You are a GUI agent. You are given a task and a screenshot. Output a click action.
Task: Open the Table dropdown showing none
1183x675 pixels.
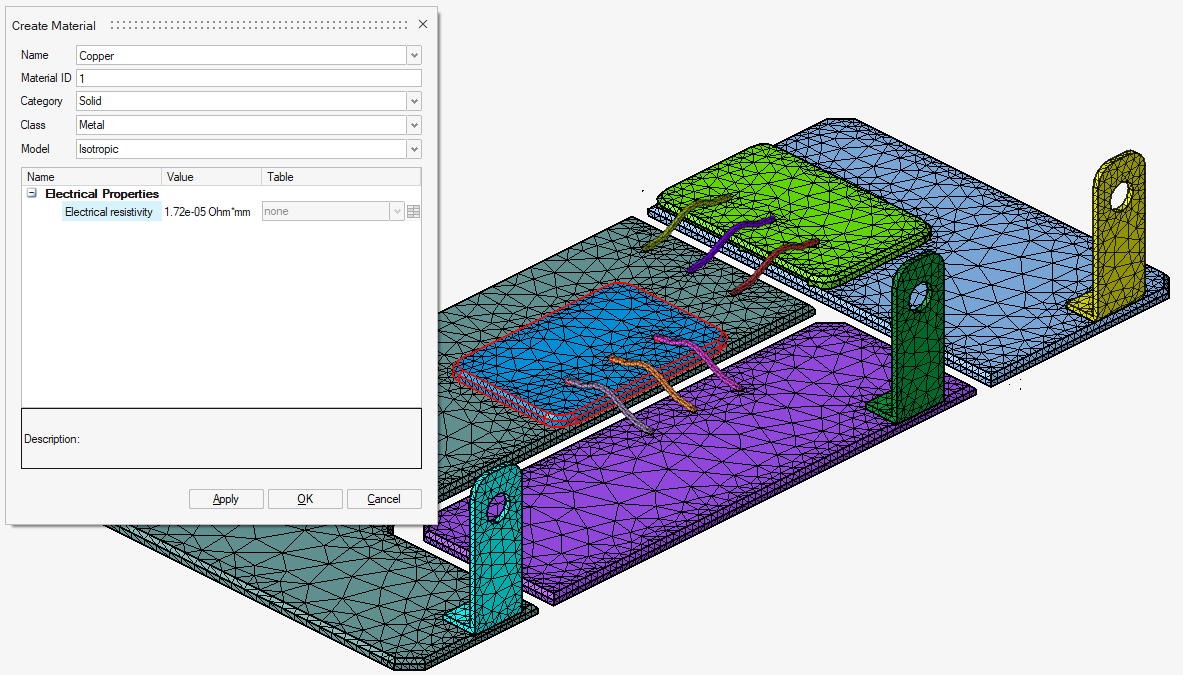point(397,212)
